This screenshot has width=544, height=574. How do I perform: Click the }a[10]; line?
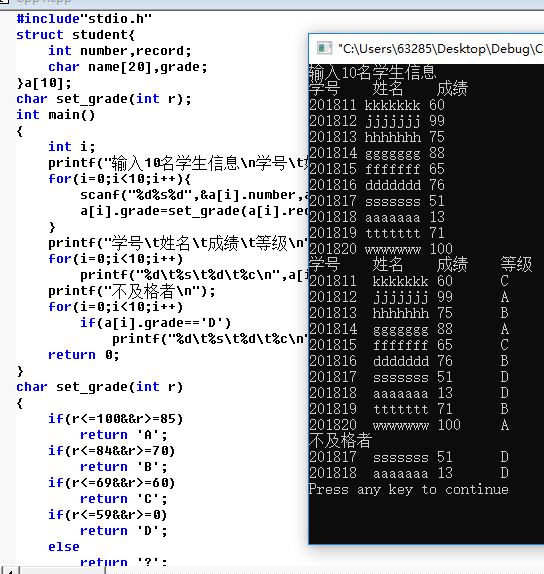tap(44, 83)
